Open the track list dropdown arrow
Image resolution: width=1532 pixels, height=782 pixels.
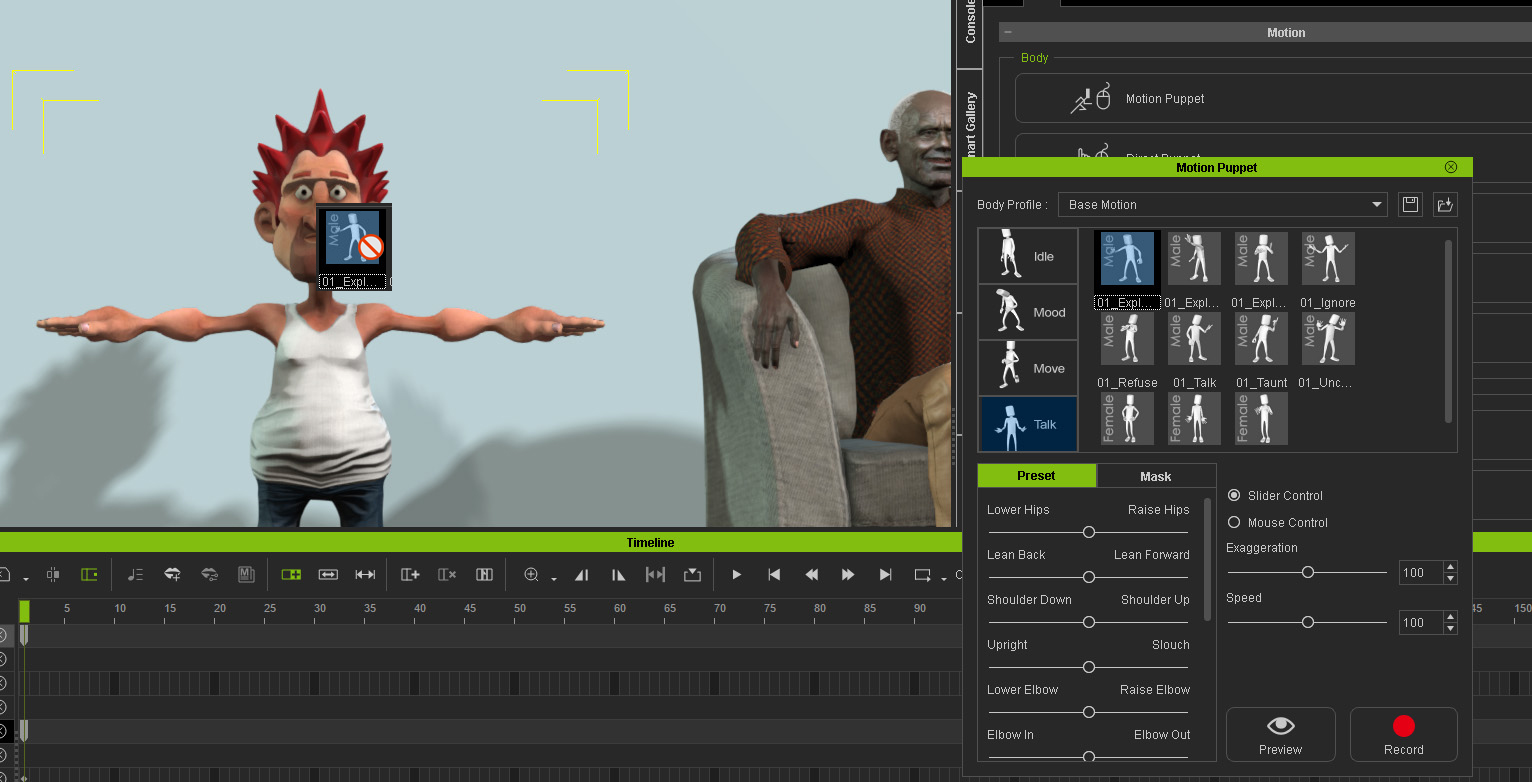tap(25, 579)
